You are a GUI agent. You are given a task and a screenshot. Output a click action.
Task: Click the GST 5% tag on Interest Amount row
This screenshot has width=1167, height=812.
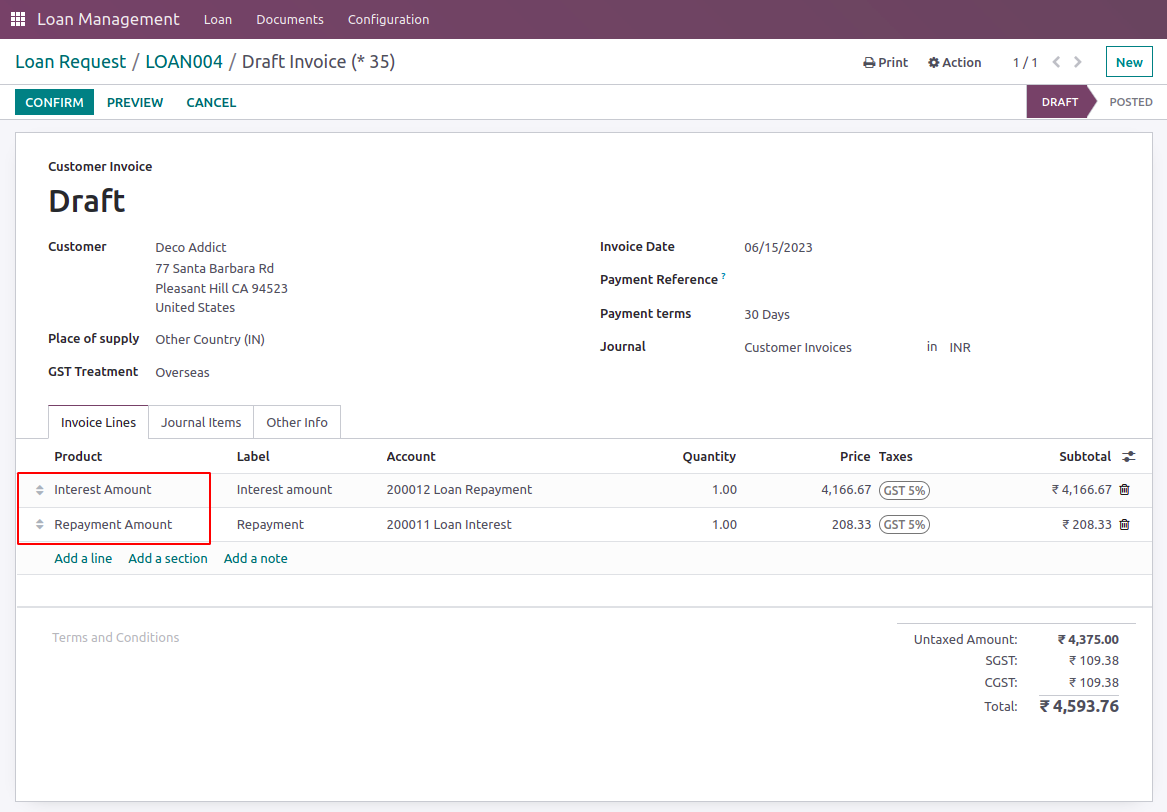tap(904, 490)
